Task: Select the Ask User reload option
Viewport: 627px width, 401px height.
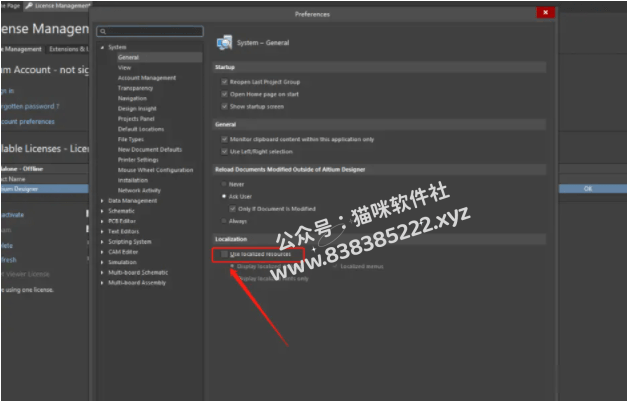Action: [224, 196]
